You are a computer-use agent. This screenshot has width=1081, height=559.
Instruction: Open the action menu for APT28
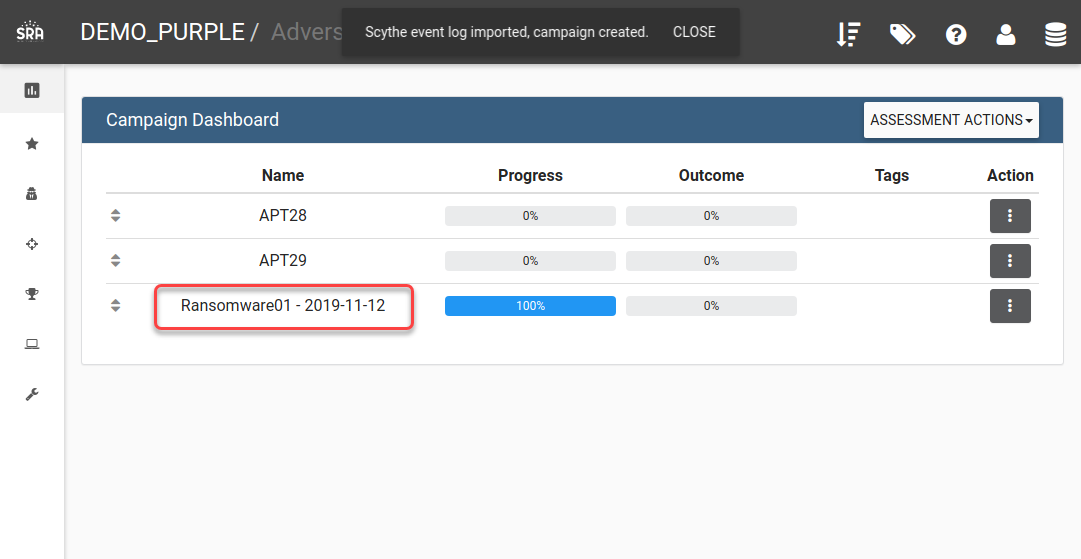pyautogui.click(x=1010, y=216)
